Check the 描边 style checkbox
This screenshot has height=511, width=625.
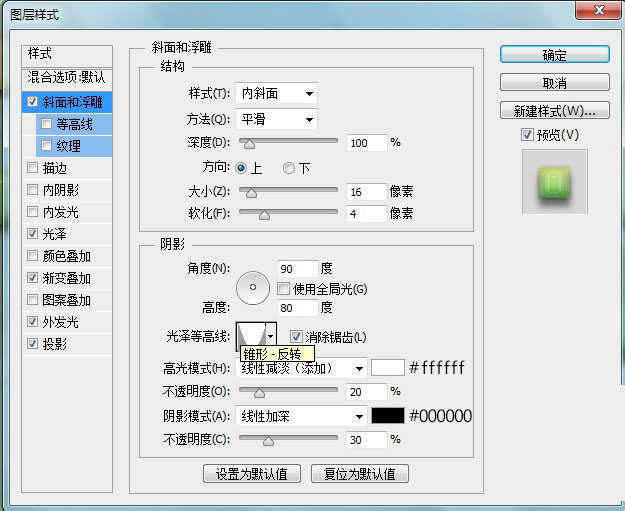click(32, 167)
